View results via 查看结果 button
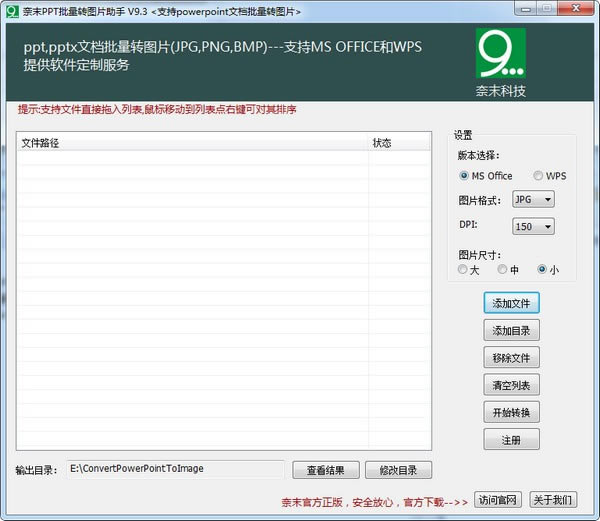 (x=325, y=470)
